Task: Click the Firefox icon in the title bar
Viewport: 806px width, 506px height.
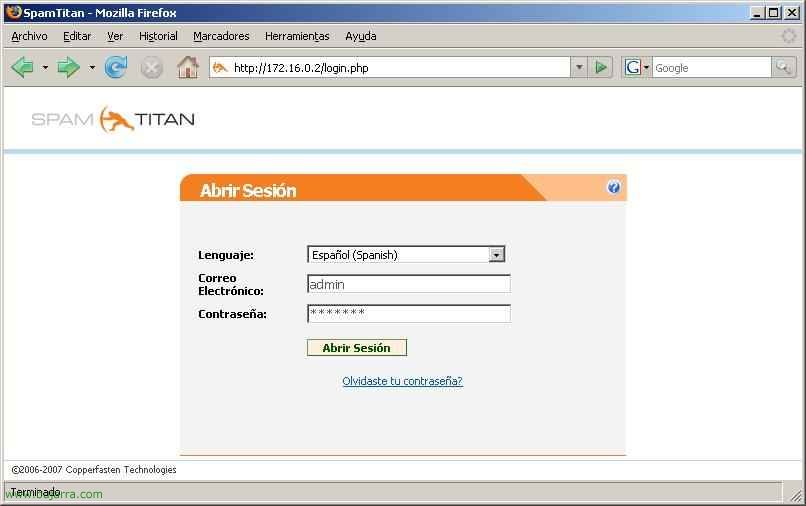Action: point(14,12)
